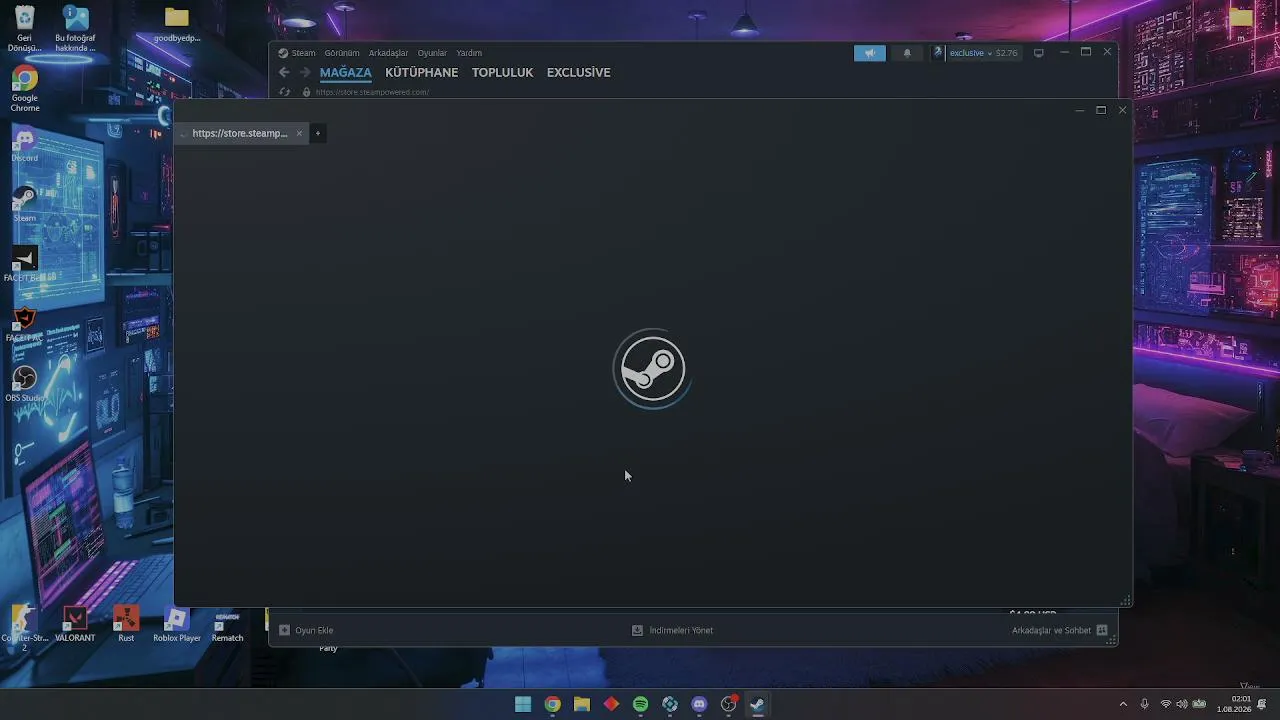Open the Oyunlar menu
1280x720 pixels.
pyautogui.click(x=432, y=53)
